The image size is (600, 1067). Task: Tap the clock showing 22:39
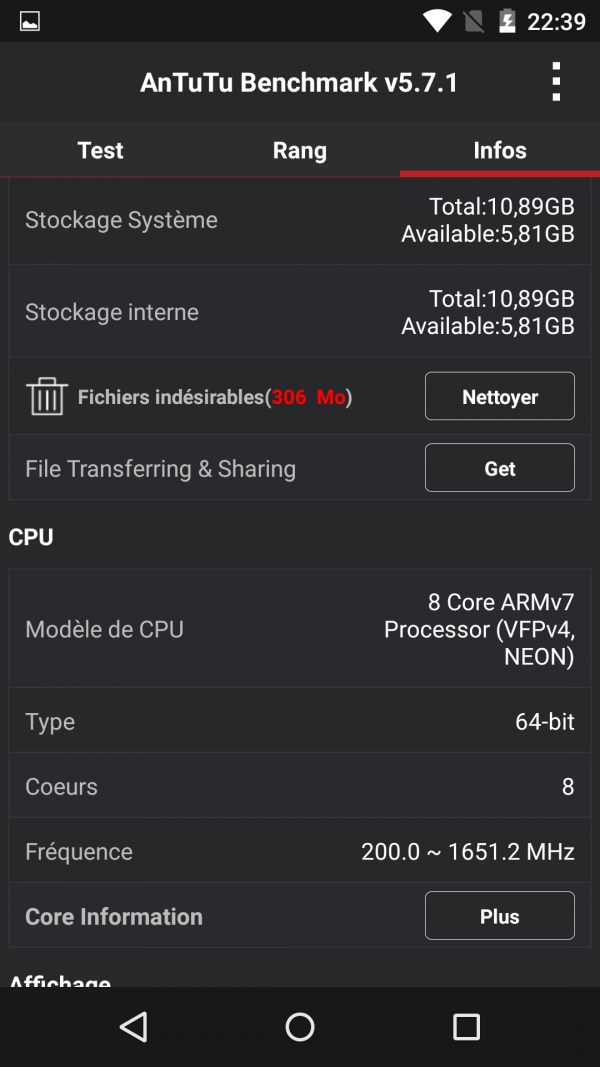pyautogui.click(x=556, y=21)
